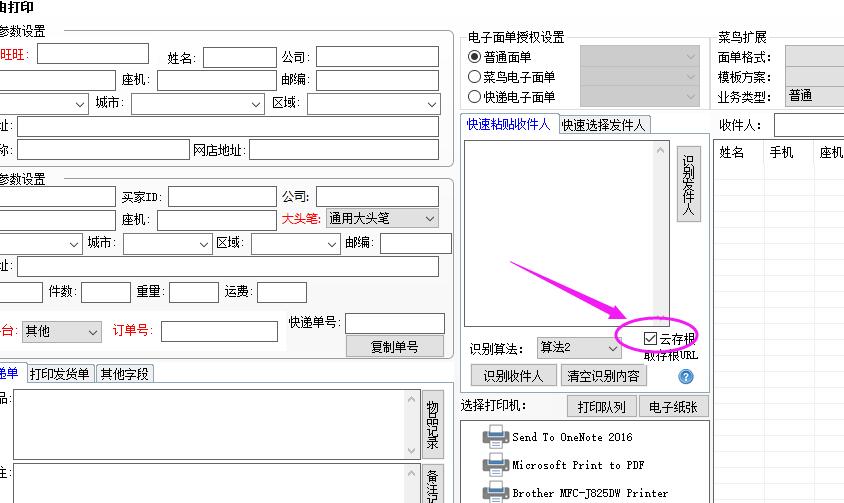Screen dimensions: 844x503
Task: Click the 快递单号 input field
Action: [395, 323]
